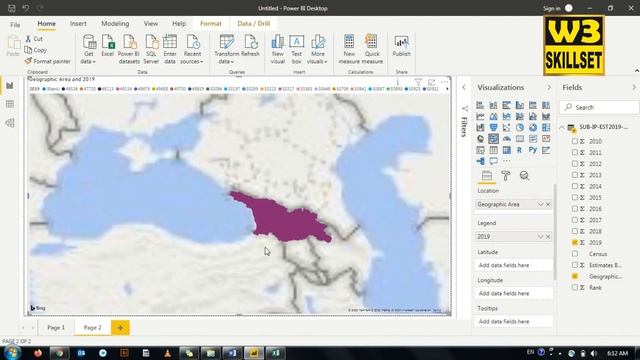The height and width of the screenshot is (360, 640).
Task: Check the 2013 field
Action: click(575, 175)
